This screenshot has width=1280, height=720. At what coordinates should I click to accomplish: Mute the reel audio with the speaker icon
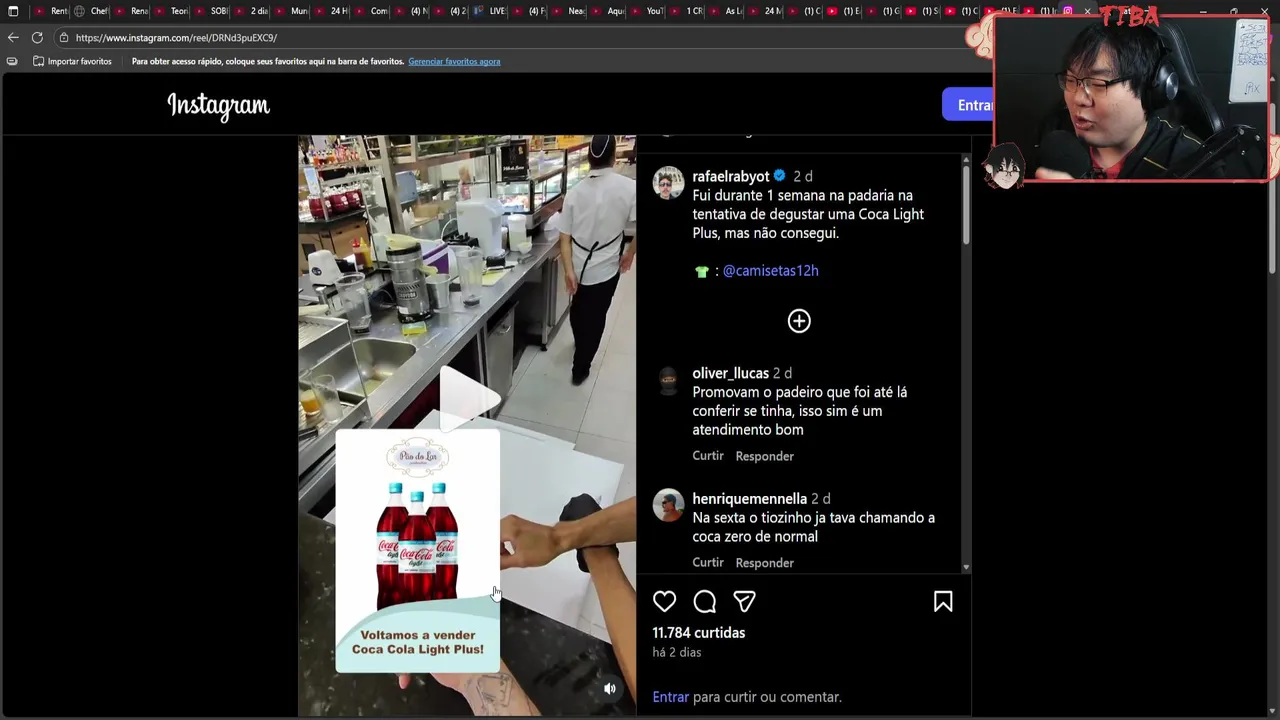click(x=610, y=688)
